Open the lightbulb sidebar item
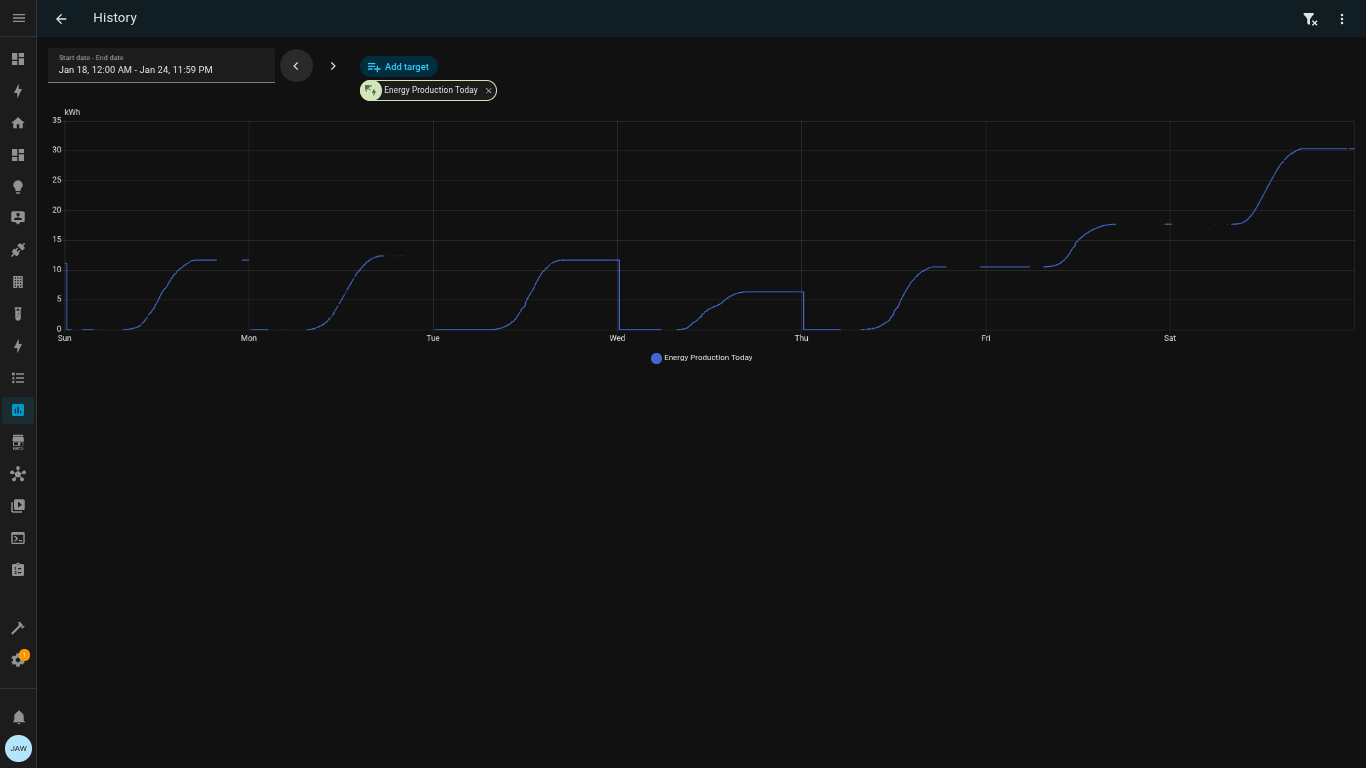1366x768 pixels. pyautogui.click(x=18, y=187)
